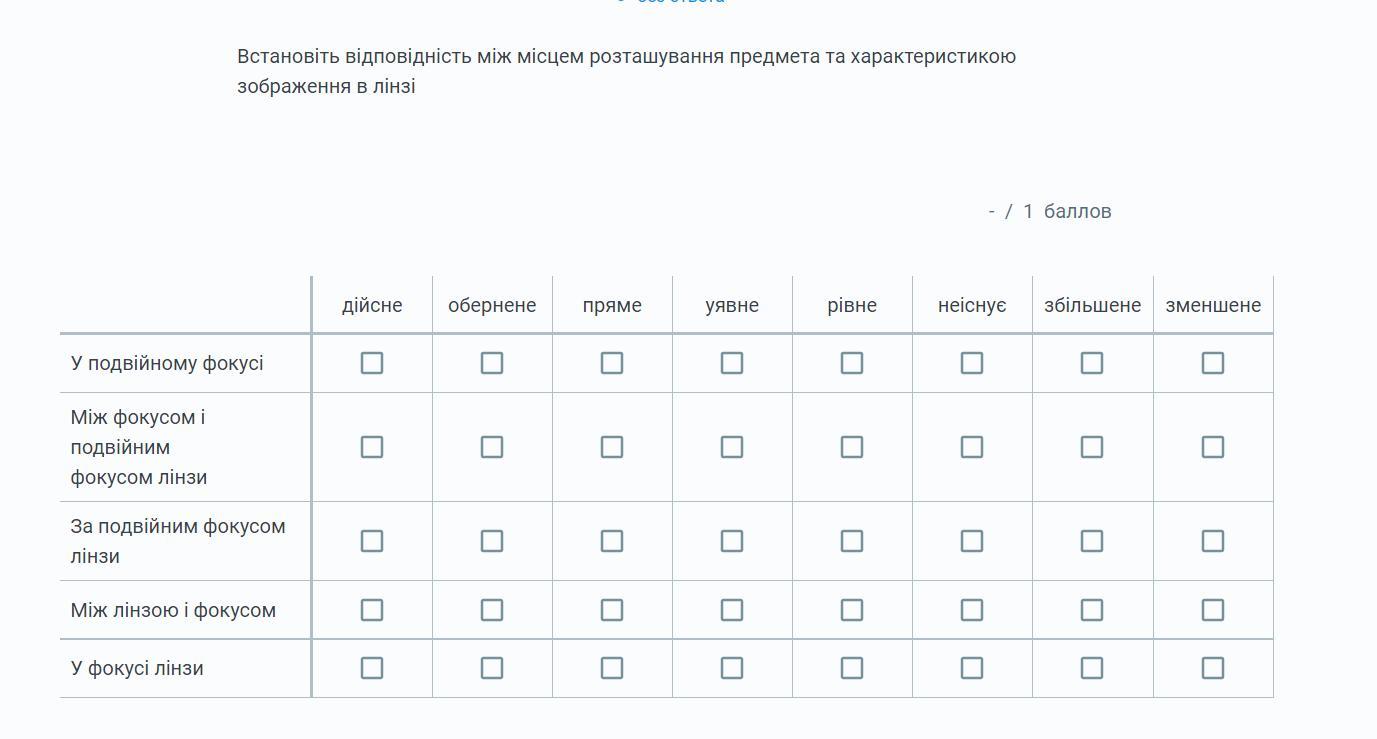Check 'дійсне' for 'Між фокусом і подвійним фокусом'
The height and width of the screenshot is (739, 1377).
tap(371, 447)
